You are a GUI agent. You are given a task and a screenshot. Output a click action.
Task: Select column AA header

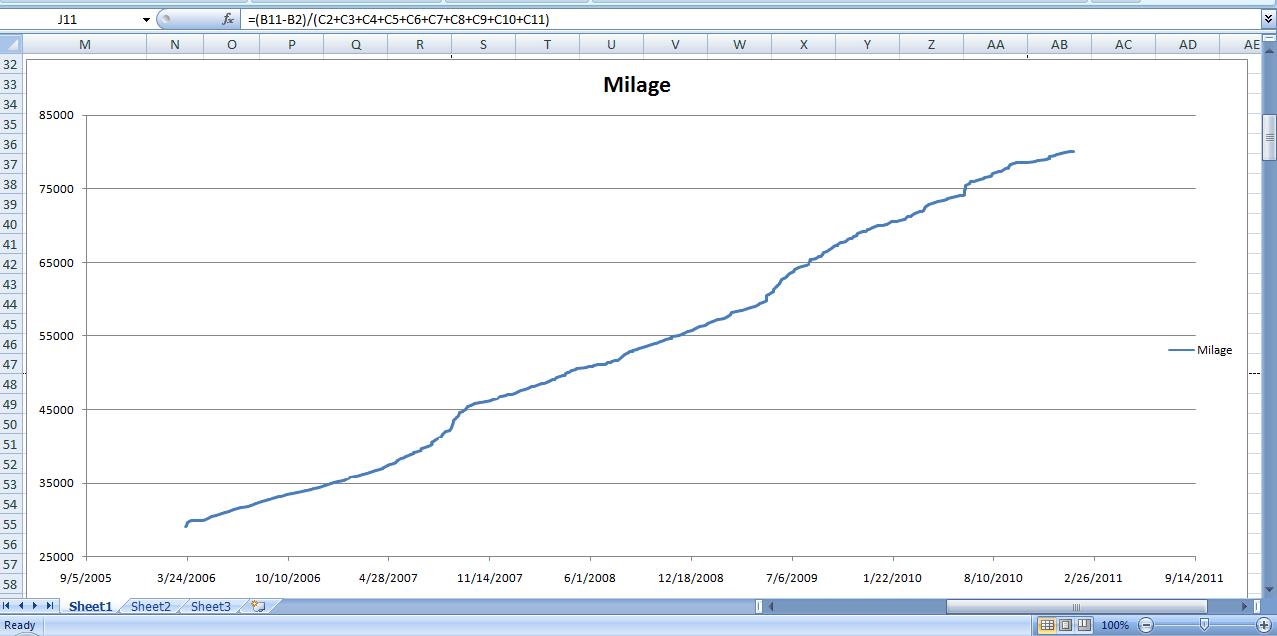[x=996, y=44]
